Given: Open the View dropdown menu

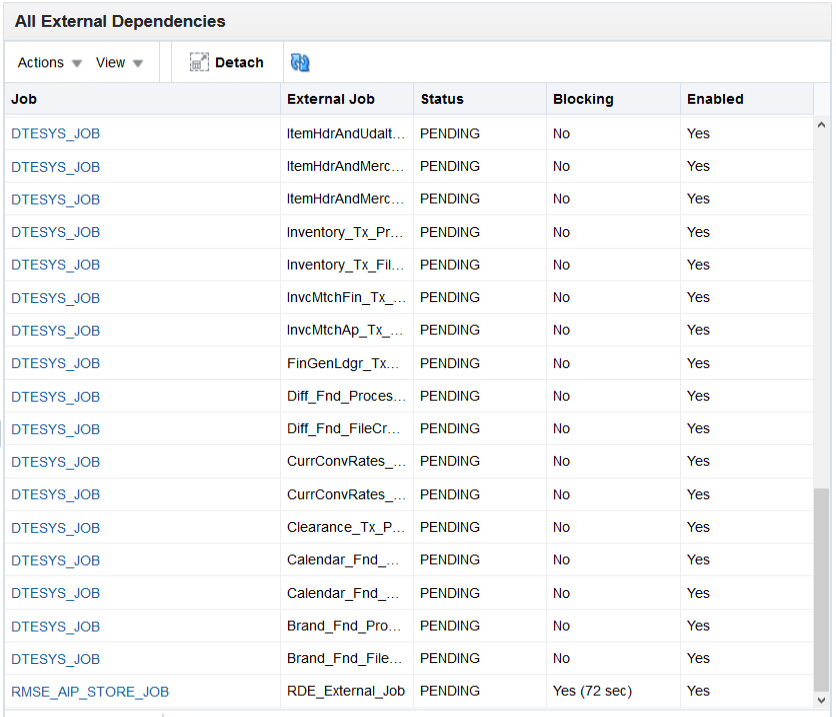Looking at the screenshot, I should [119, 62].
